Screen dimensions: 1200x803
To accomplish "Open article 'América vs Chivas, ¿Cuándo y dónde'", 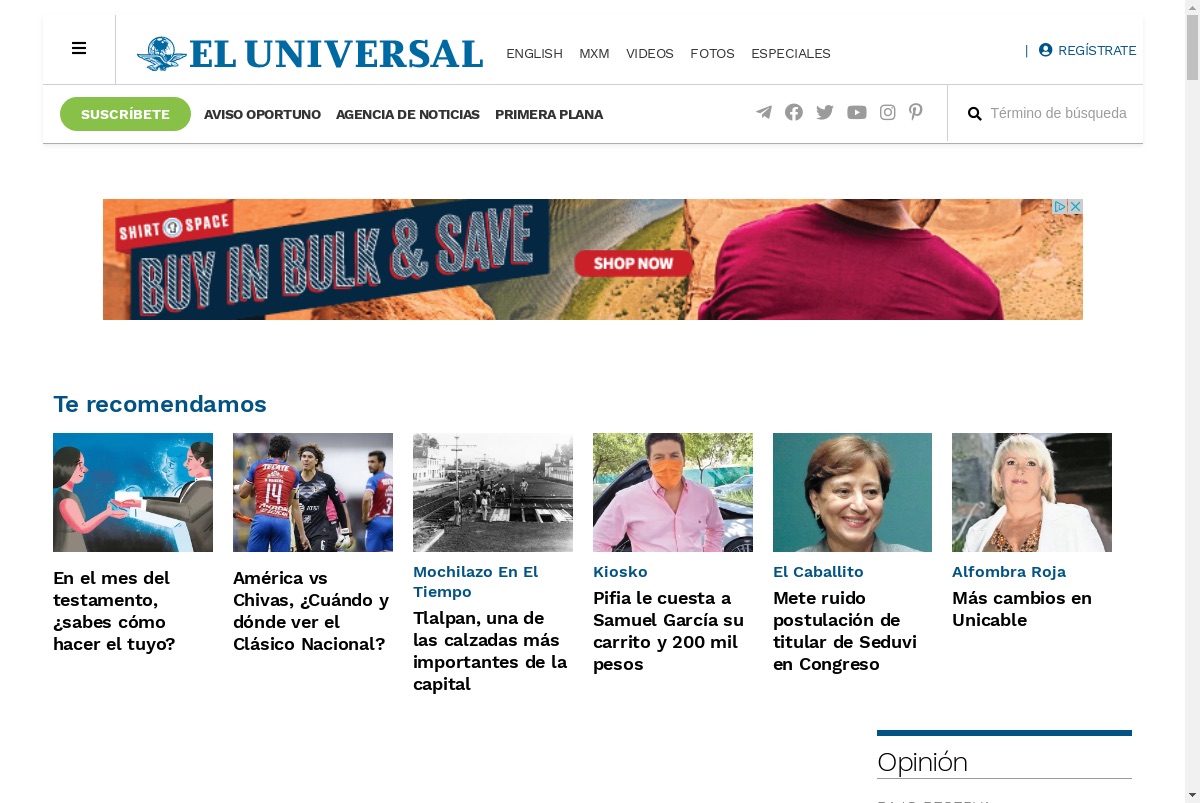I will [311, 611].
